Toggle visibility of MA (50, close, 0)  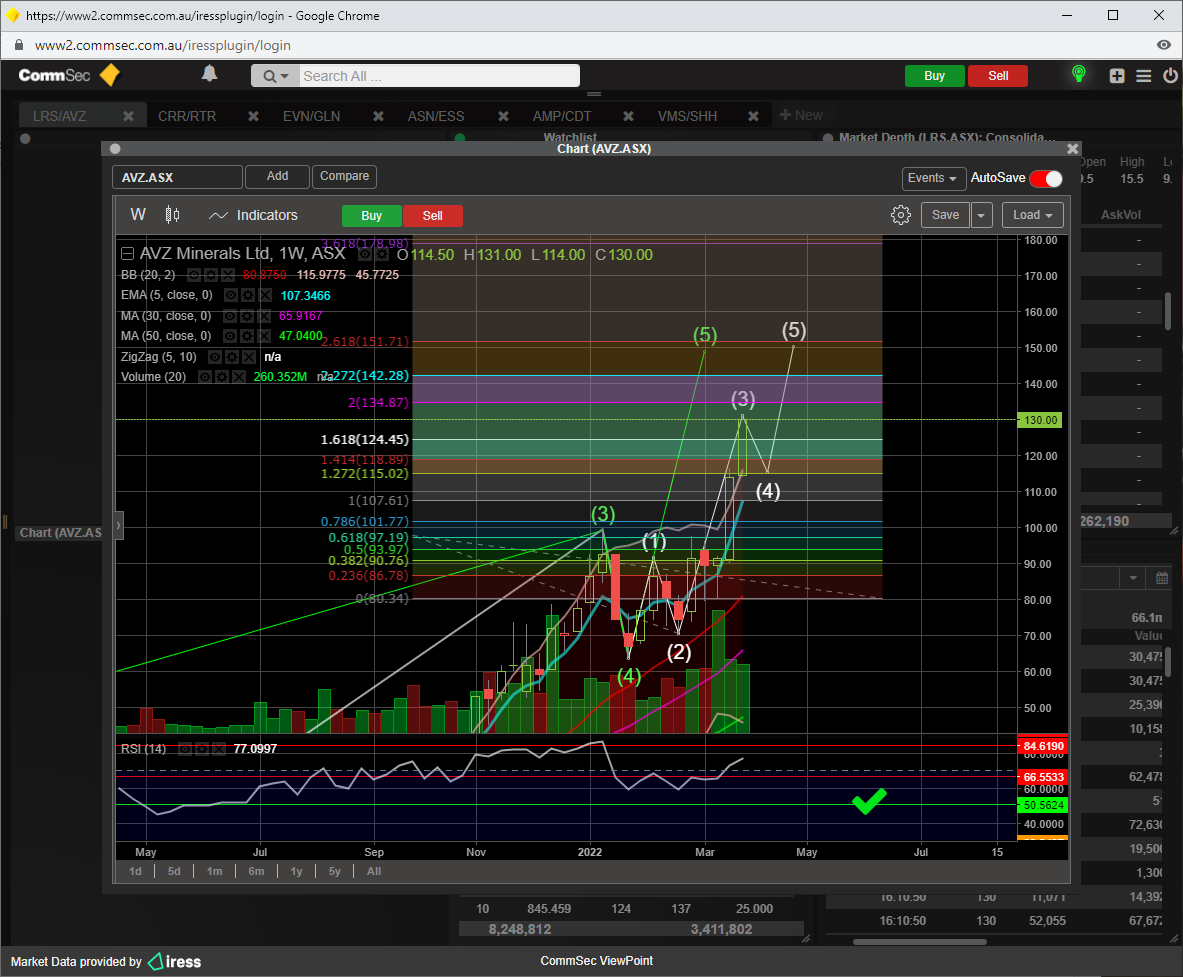230,336
